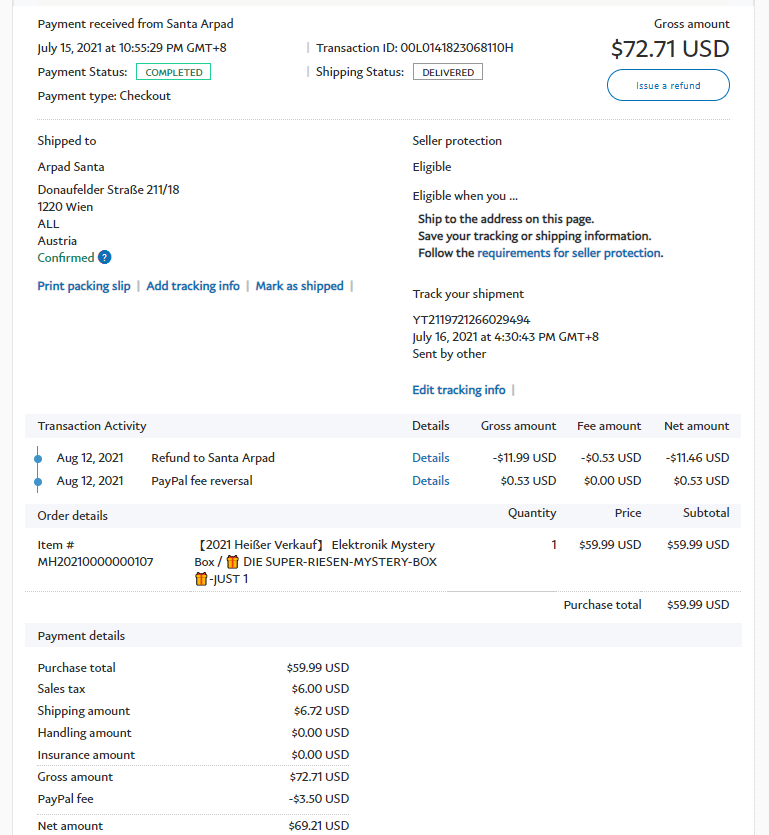Click the Issue a refund button
This screenshot has width=769, height=835.
668,86
